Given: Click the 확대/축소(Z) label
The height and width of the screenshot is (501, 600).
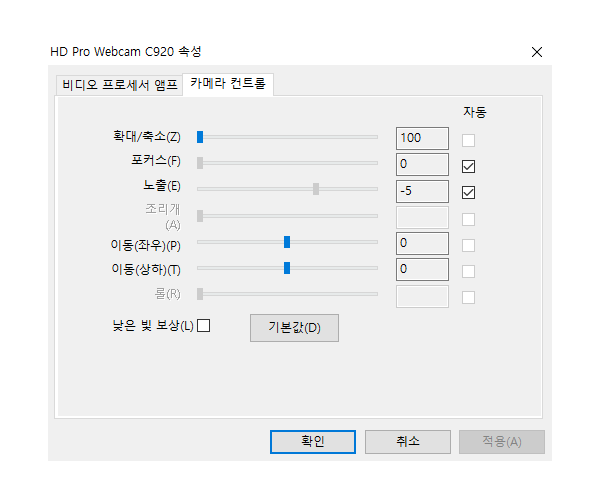Looking at the screenshot, I should [147, 136].
